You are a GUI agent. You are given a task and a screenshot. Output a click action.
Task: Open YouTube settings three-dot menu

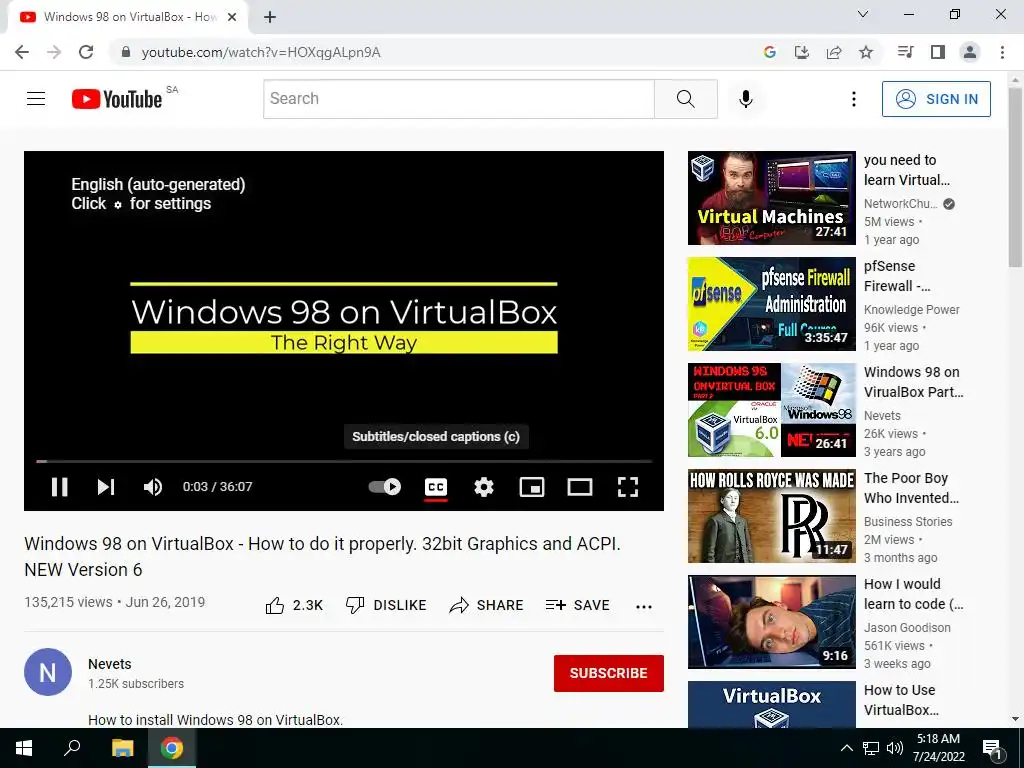[x=854, y=99]
